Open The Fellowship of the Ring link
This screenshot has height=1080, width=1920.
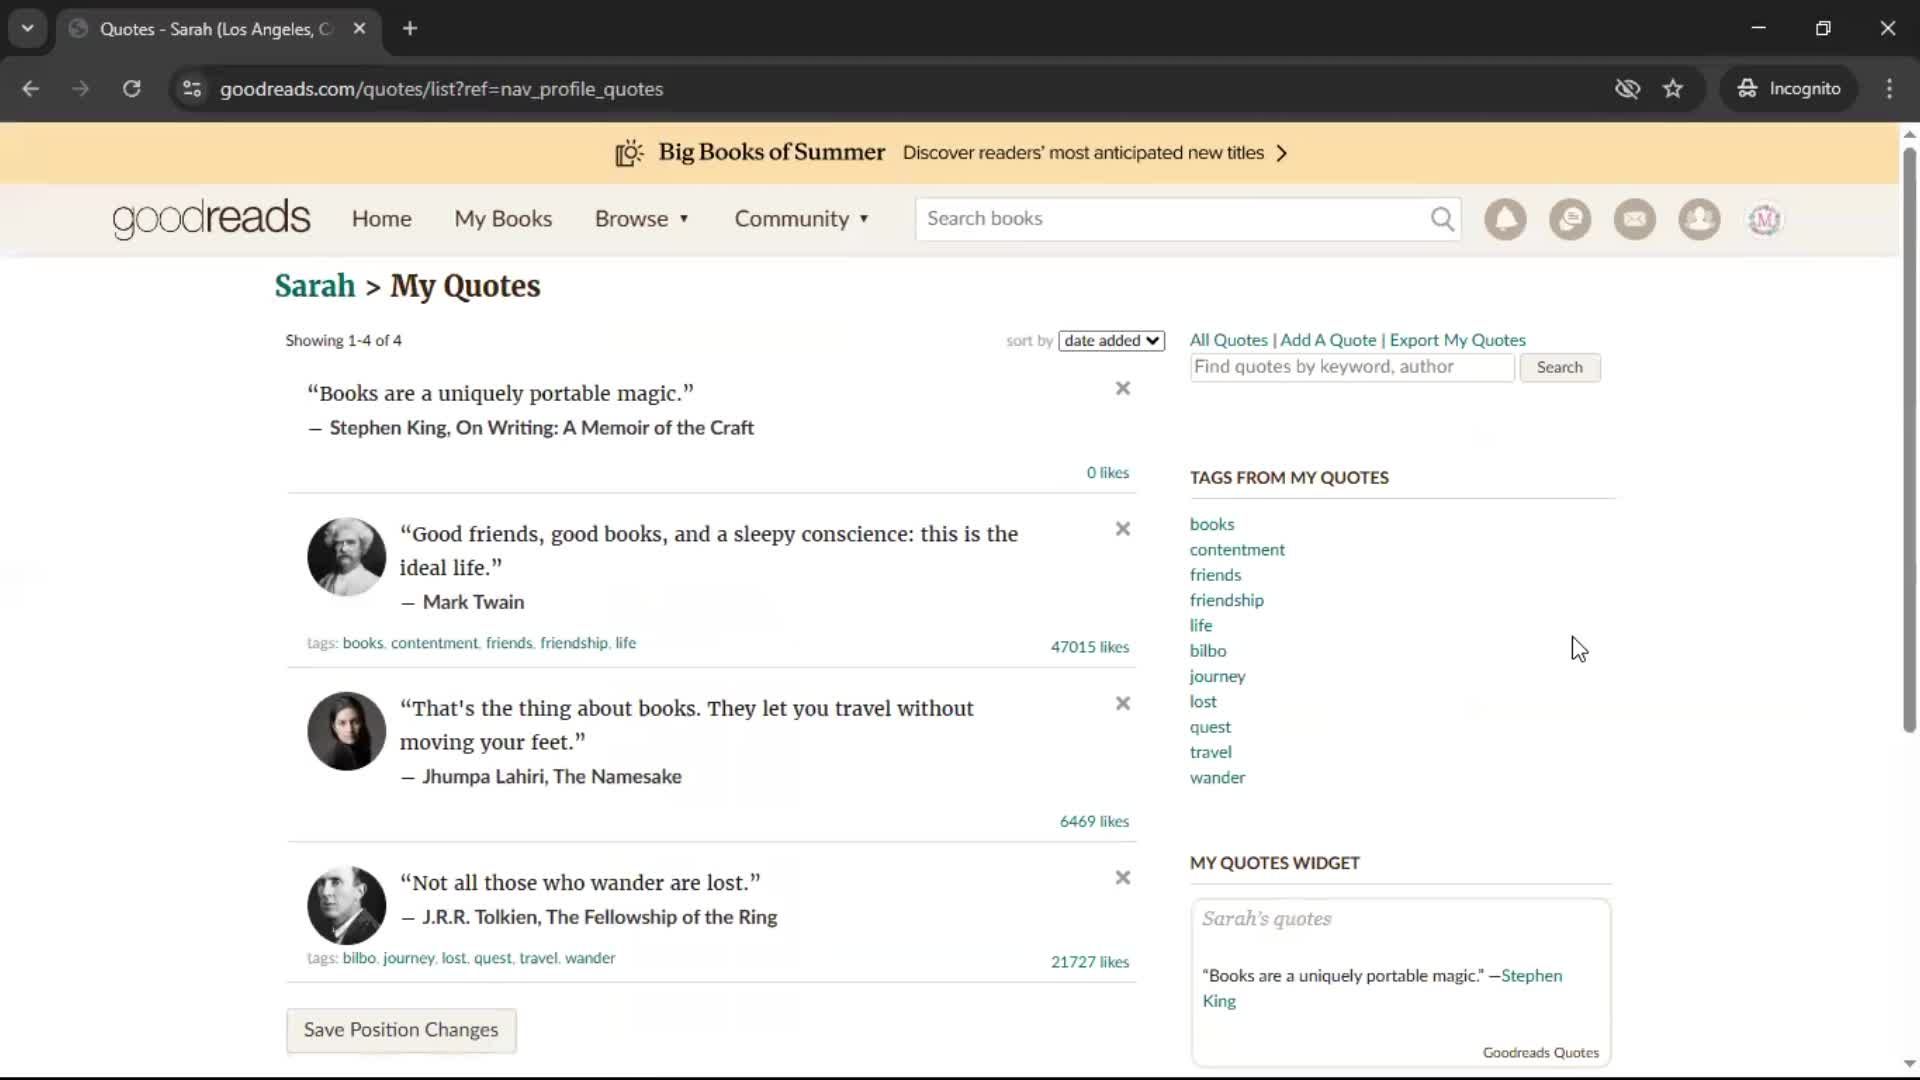pos(661,917)
